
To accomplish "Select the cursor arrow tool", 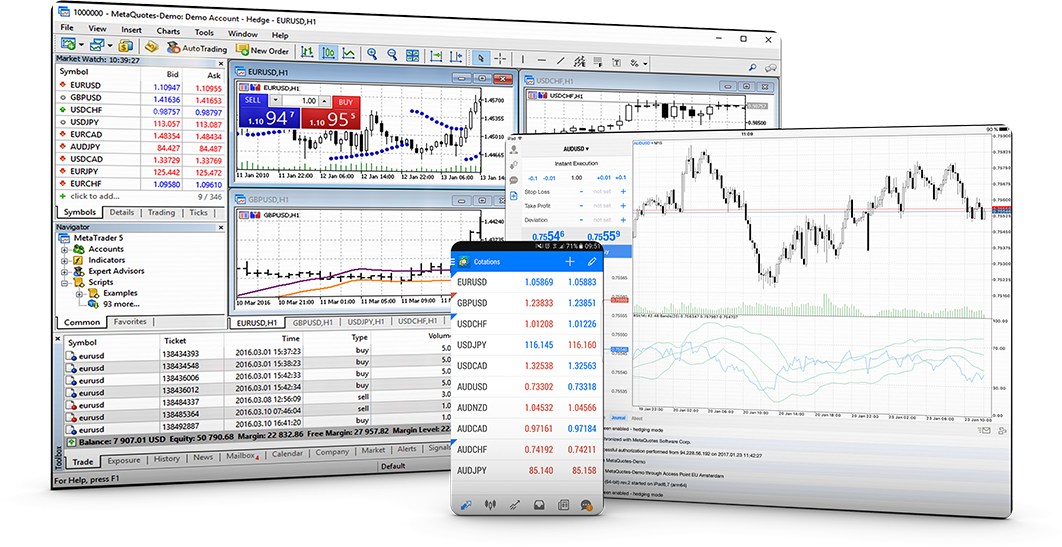I will 480,58.
